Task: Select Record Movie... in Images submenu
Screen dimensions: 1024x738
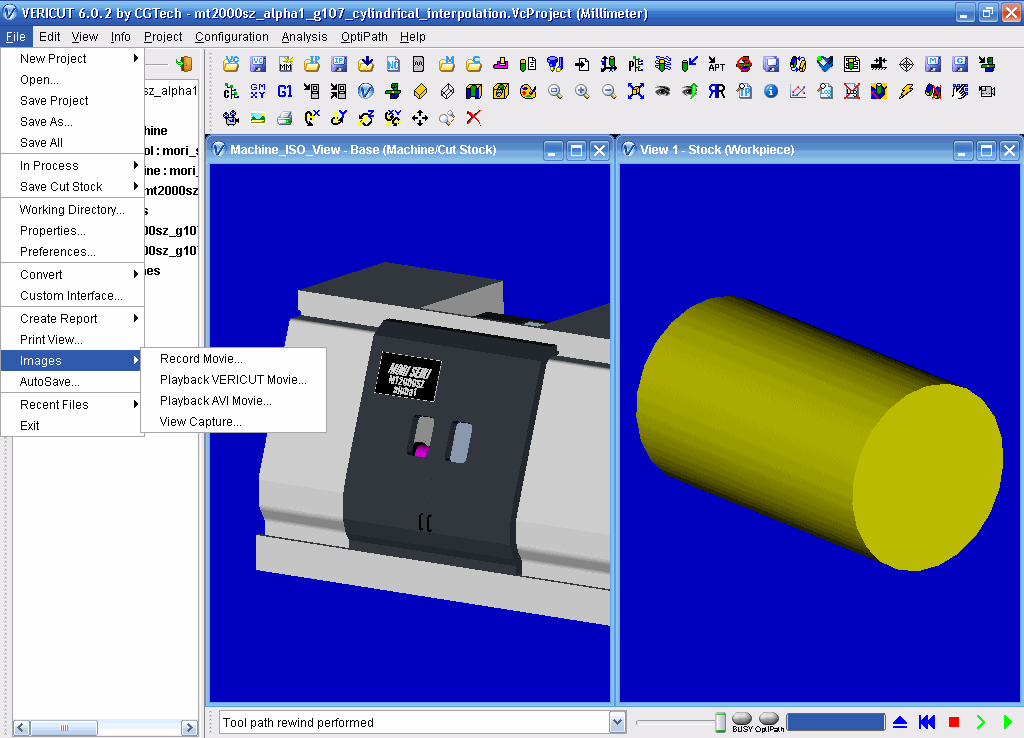Action: [x=233, y=359]
